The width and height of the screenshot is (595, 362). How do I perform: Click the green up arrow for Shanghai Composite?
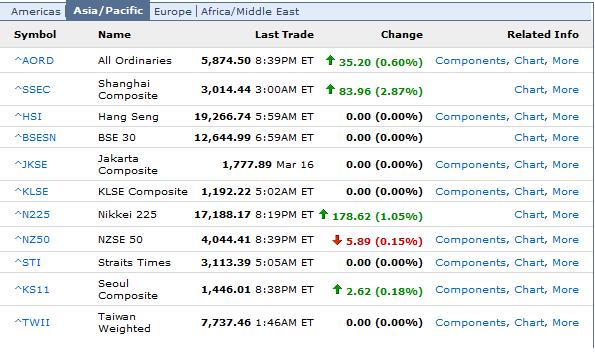tap(330, 89)
